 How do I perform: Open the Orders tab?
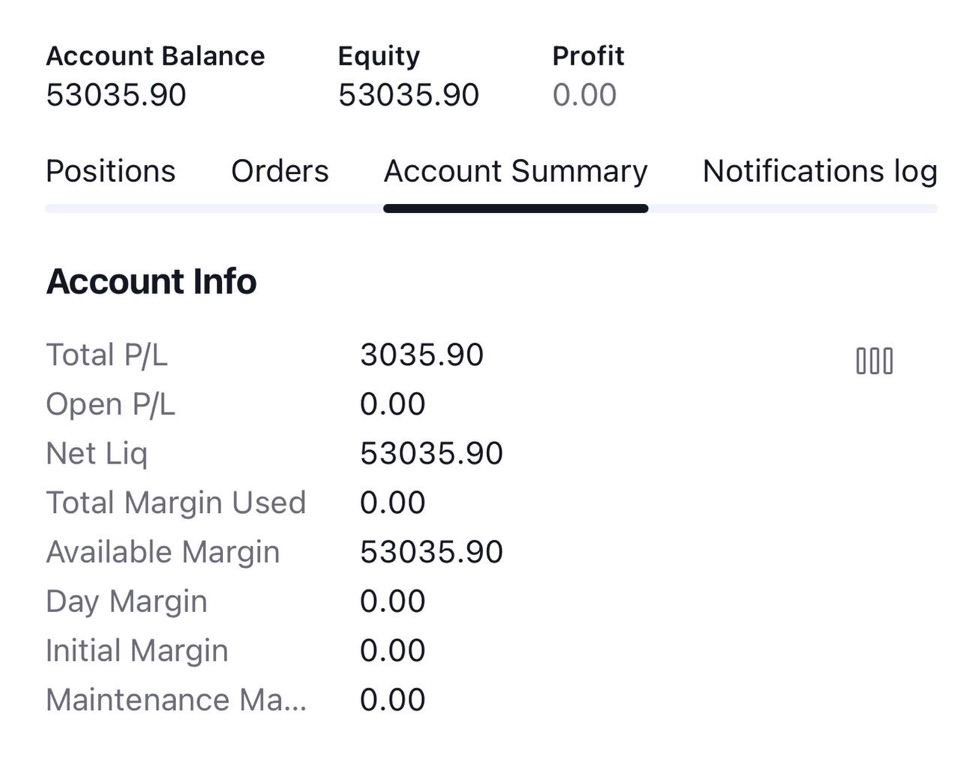(x=280, y=171)
